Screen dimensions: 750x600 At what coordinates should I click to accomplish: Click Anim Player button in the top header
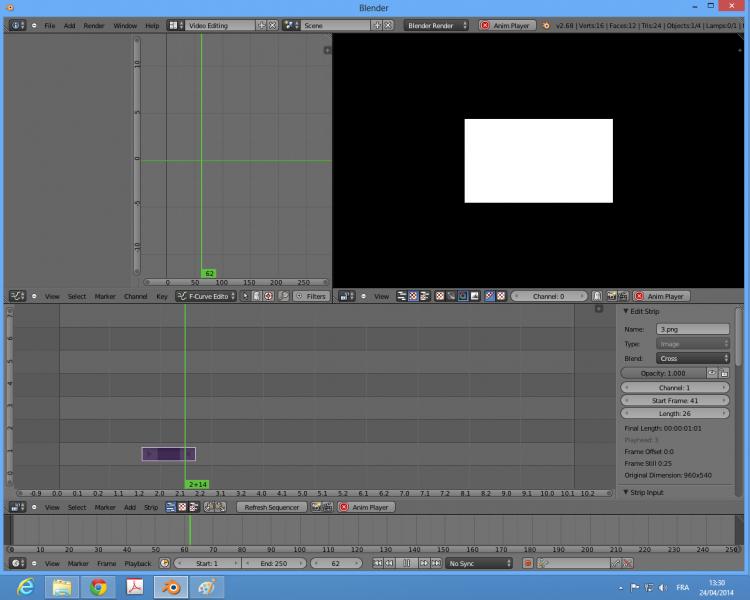click(x=507, y=25)
